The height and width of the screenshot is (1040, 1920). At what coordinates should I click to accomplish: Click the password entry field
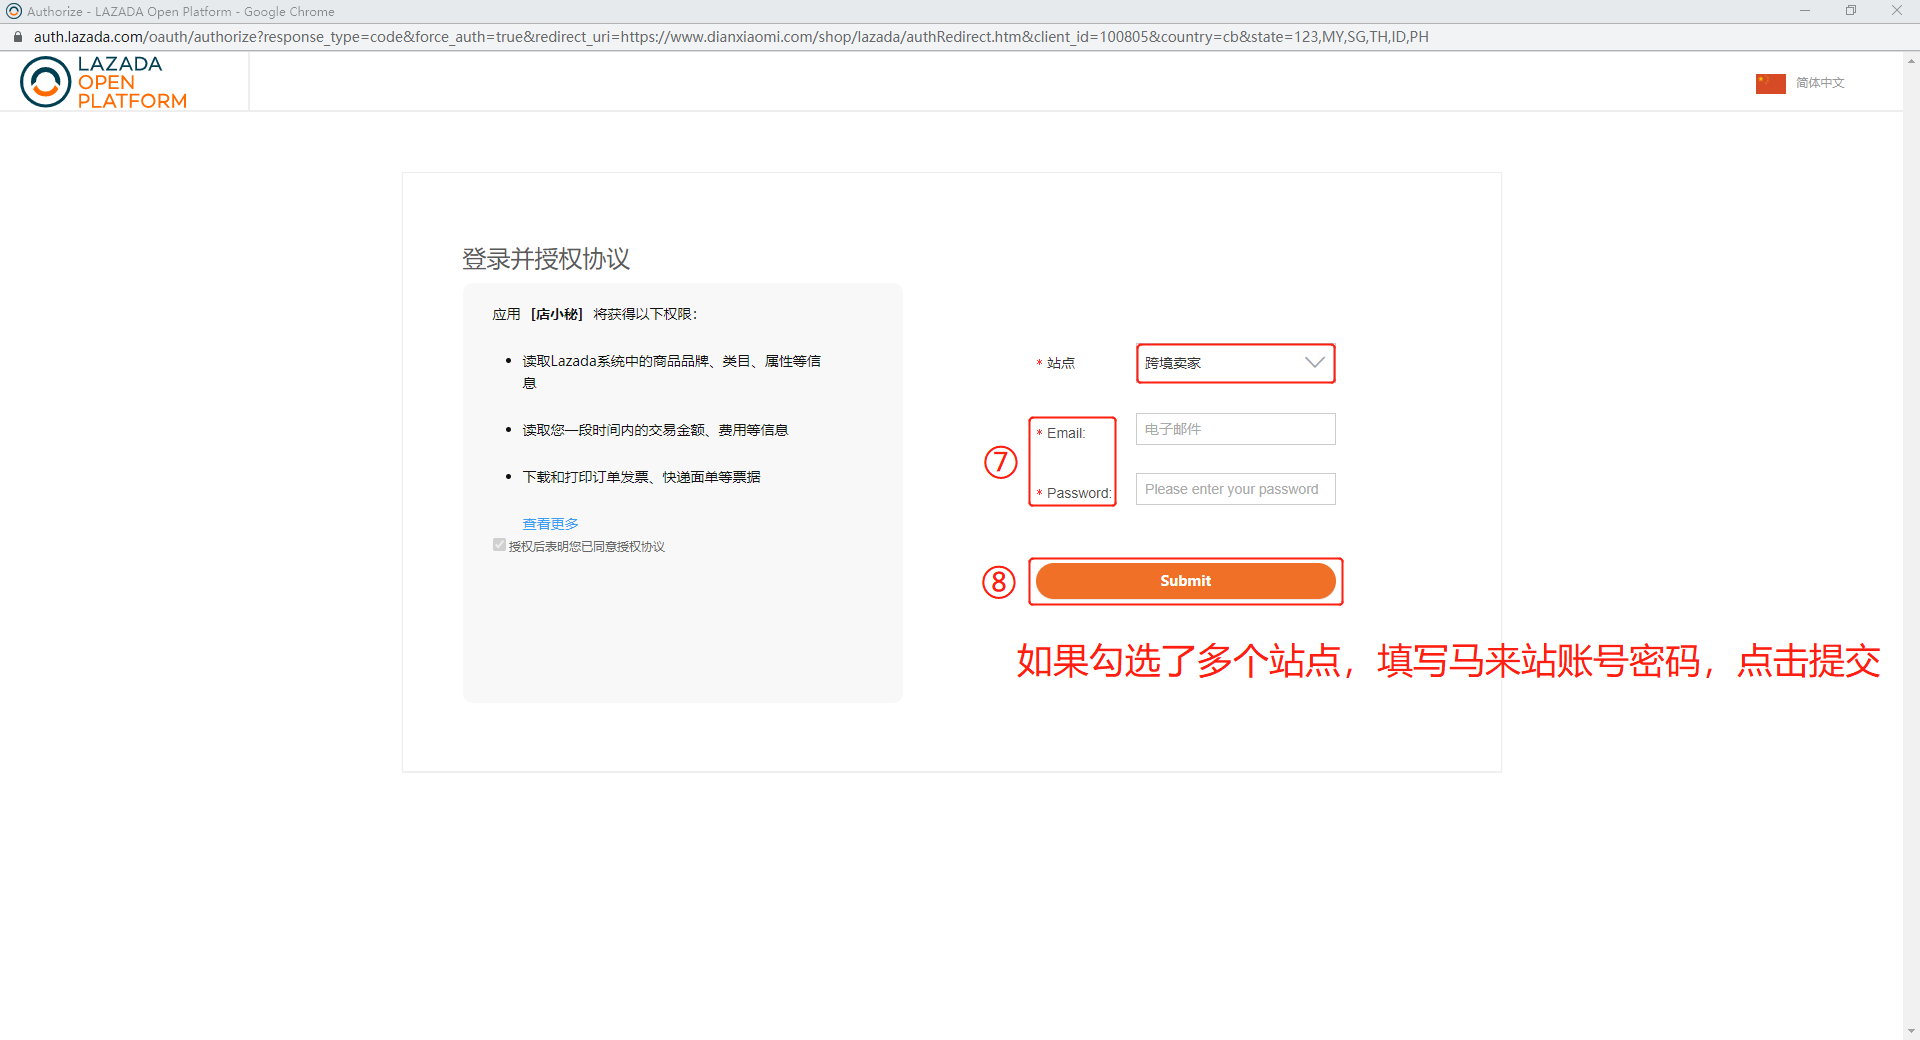pos(1235,489)
